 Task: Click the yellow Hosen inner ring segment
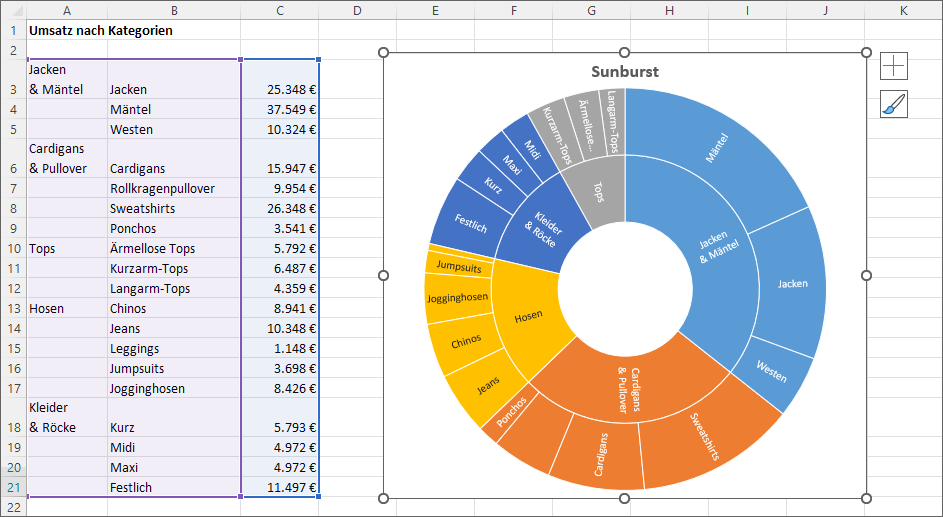[x=527, y=317]
